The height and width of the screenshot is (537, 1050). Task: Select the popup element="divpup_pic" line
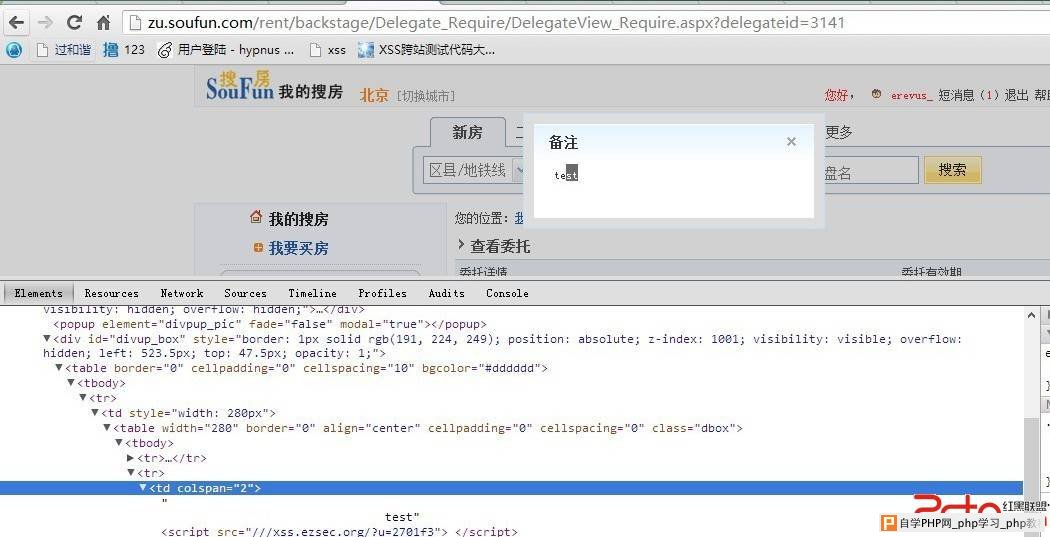270,324
